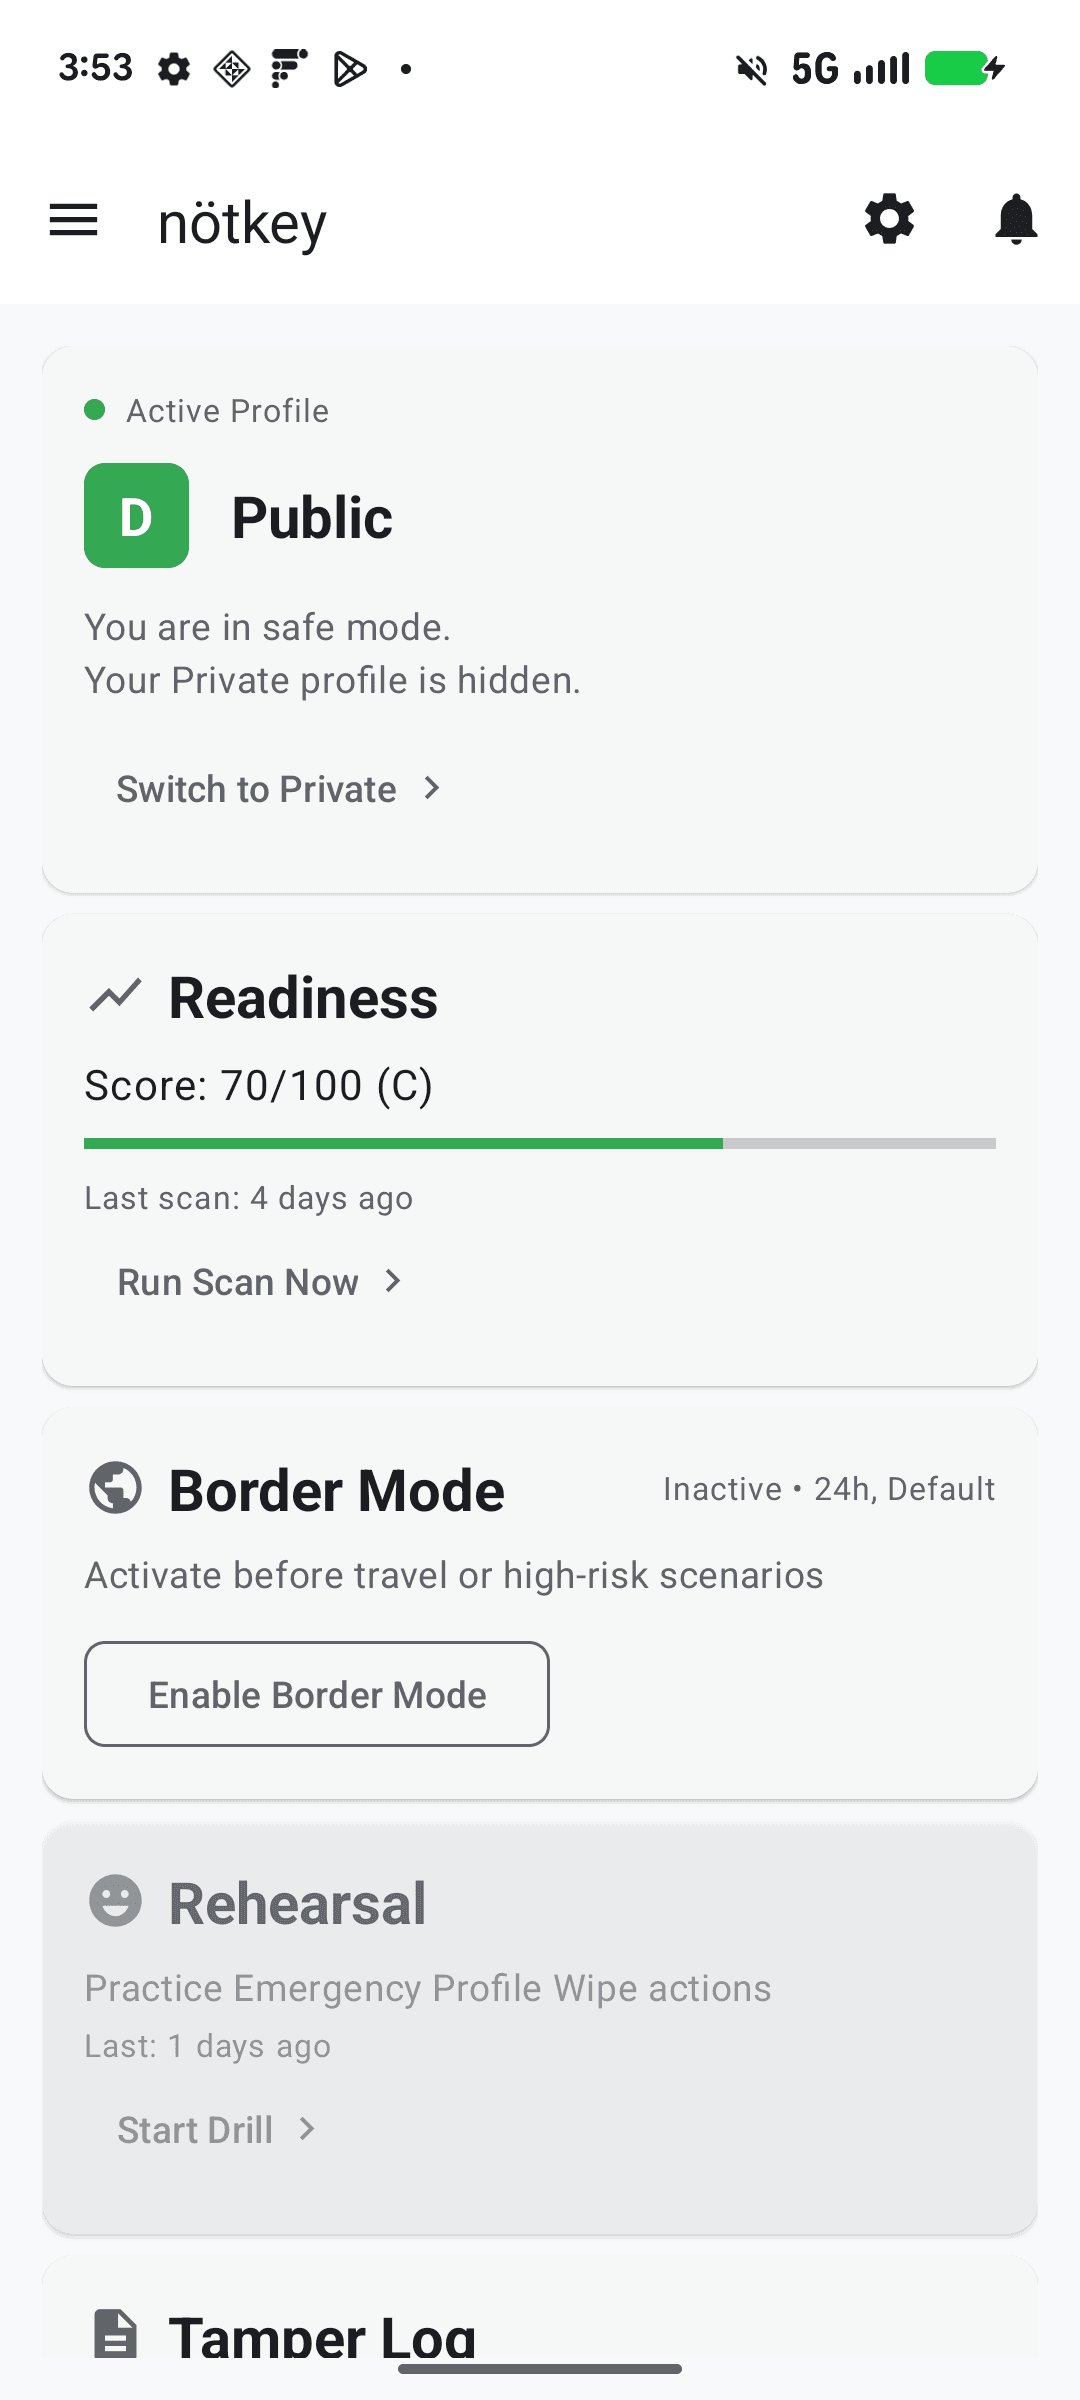This screenshot has height=2400, width=1080.
Task: Open app settings with the gear icon
Action: [x=889, y=219]
